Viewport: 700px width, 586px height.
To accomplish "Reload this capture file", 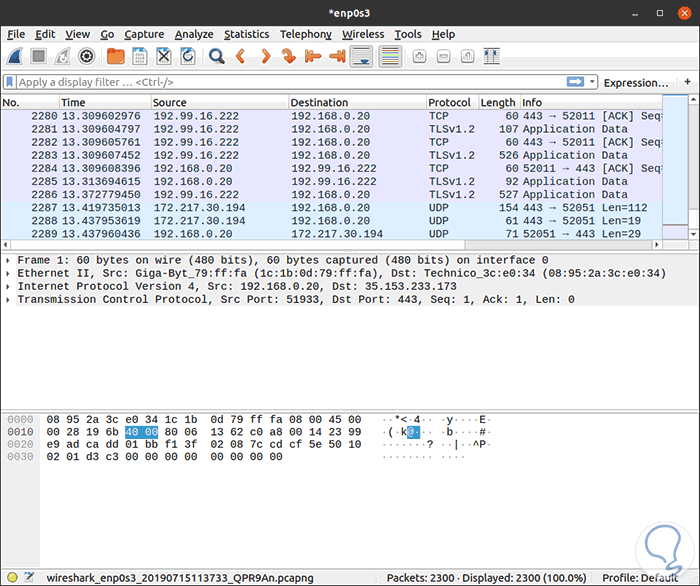I will (188, 56).
